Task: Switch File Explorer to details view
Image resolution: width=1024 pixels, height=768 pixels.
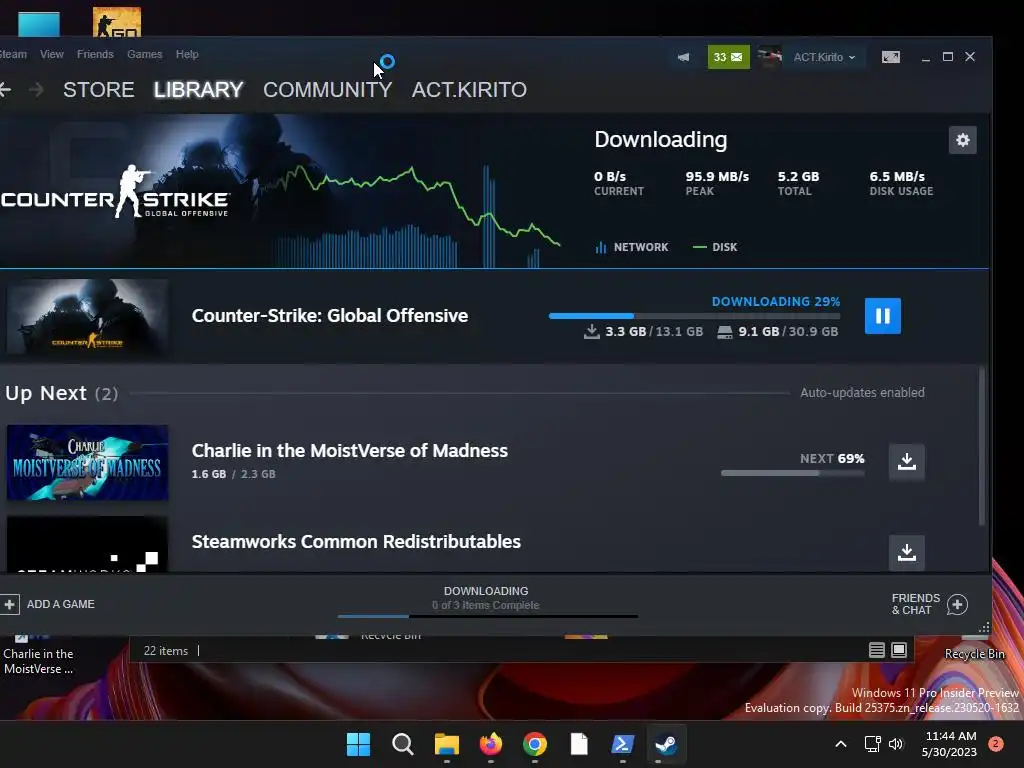Action: (876, 650)
